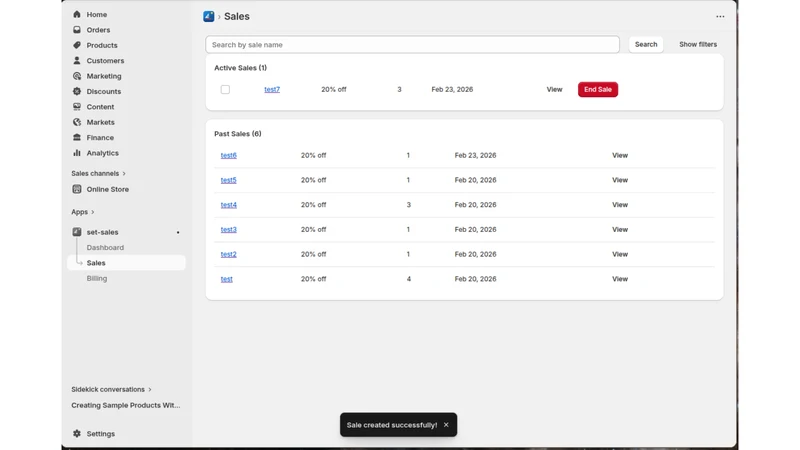Click the Online Store storefront icon
The width and height of the screenshot is (800, 450).
(x=77, y=189)
